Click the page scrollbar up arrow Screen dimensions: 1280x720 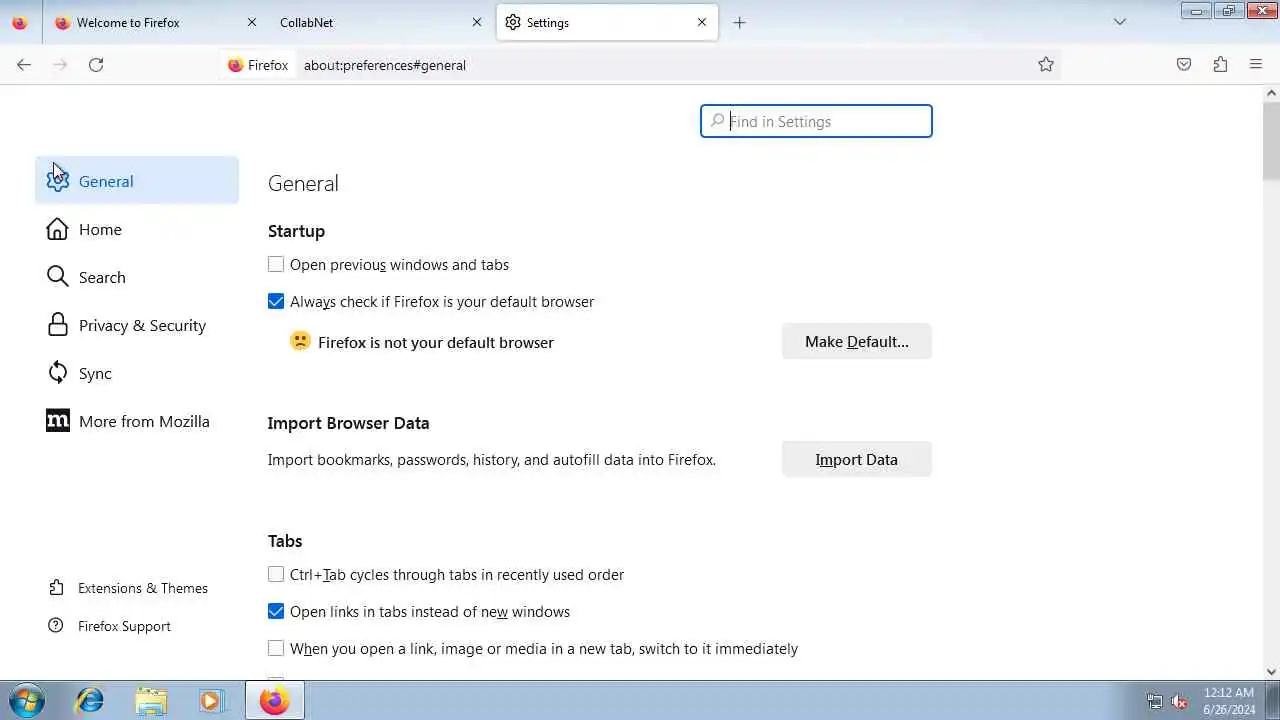click(x=1271, y=93)
